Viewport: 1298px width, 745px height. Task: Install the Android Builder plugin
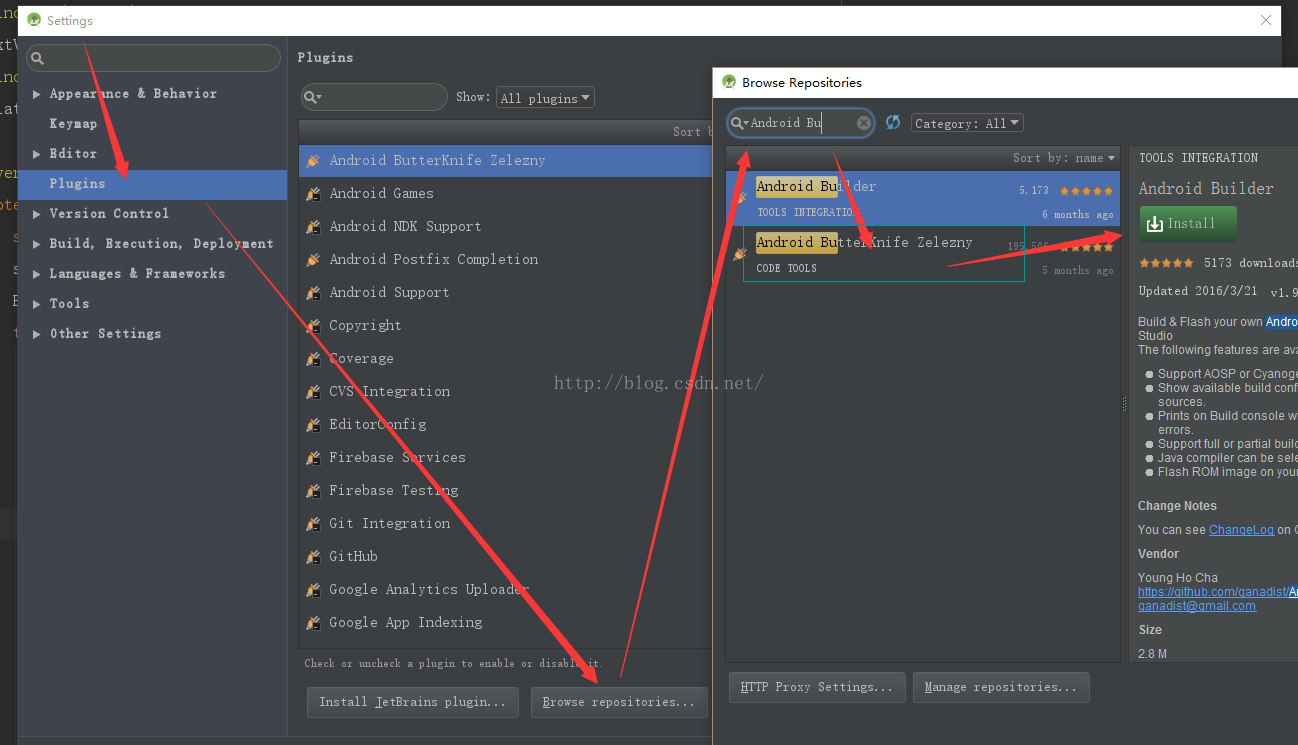(x=1188, y=224)
